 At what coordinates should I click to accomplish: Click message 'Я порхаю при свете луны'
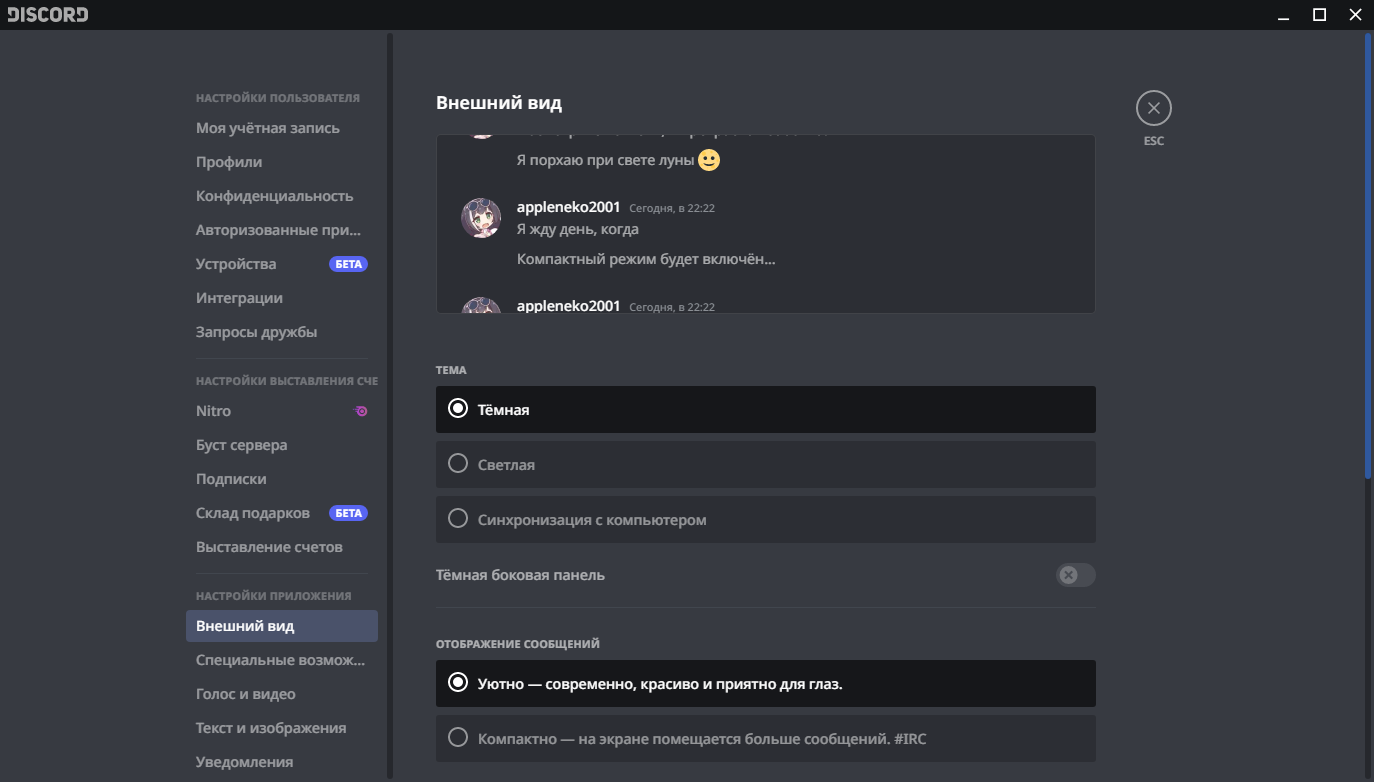tap(605, 160)
